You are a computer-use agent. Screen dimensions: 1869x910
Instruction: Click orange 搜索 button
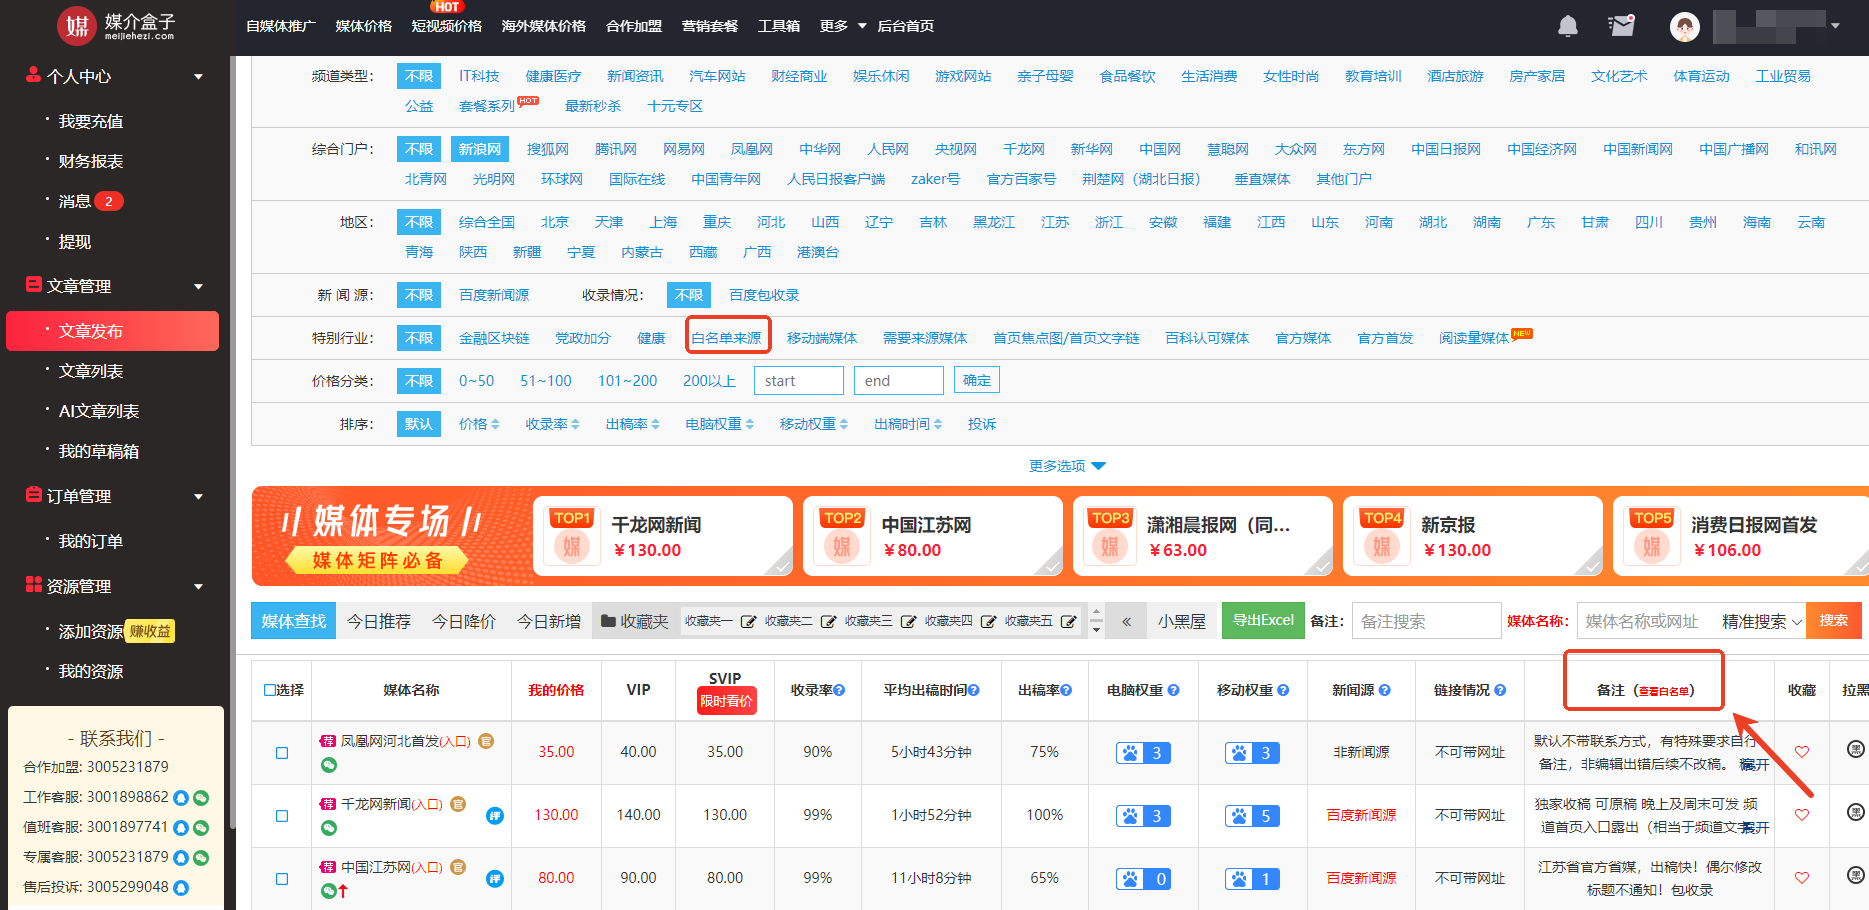coord(1834,620)
